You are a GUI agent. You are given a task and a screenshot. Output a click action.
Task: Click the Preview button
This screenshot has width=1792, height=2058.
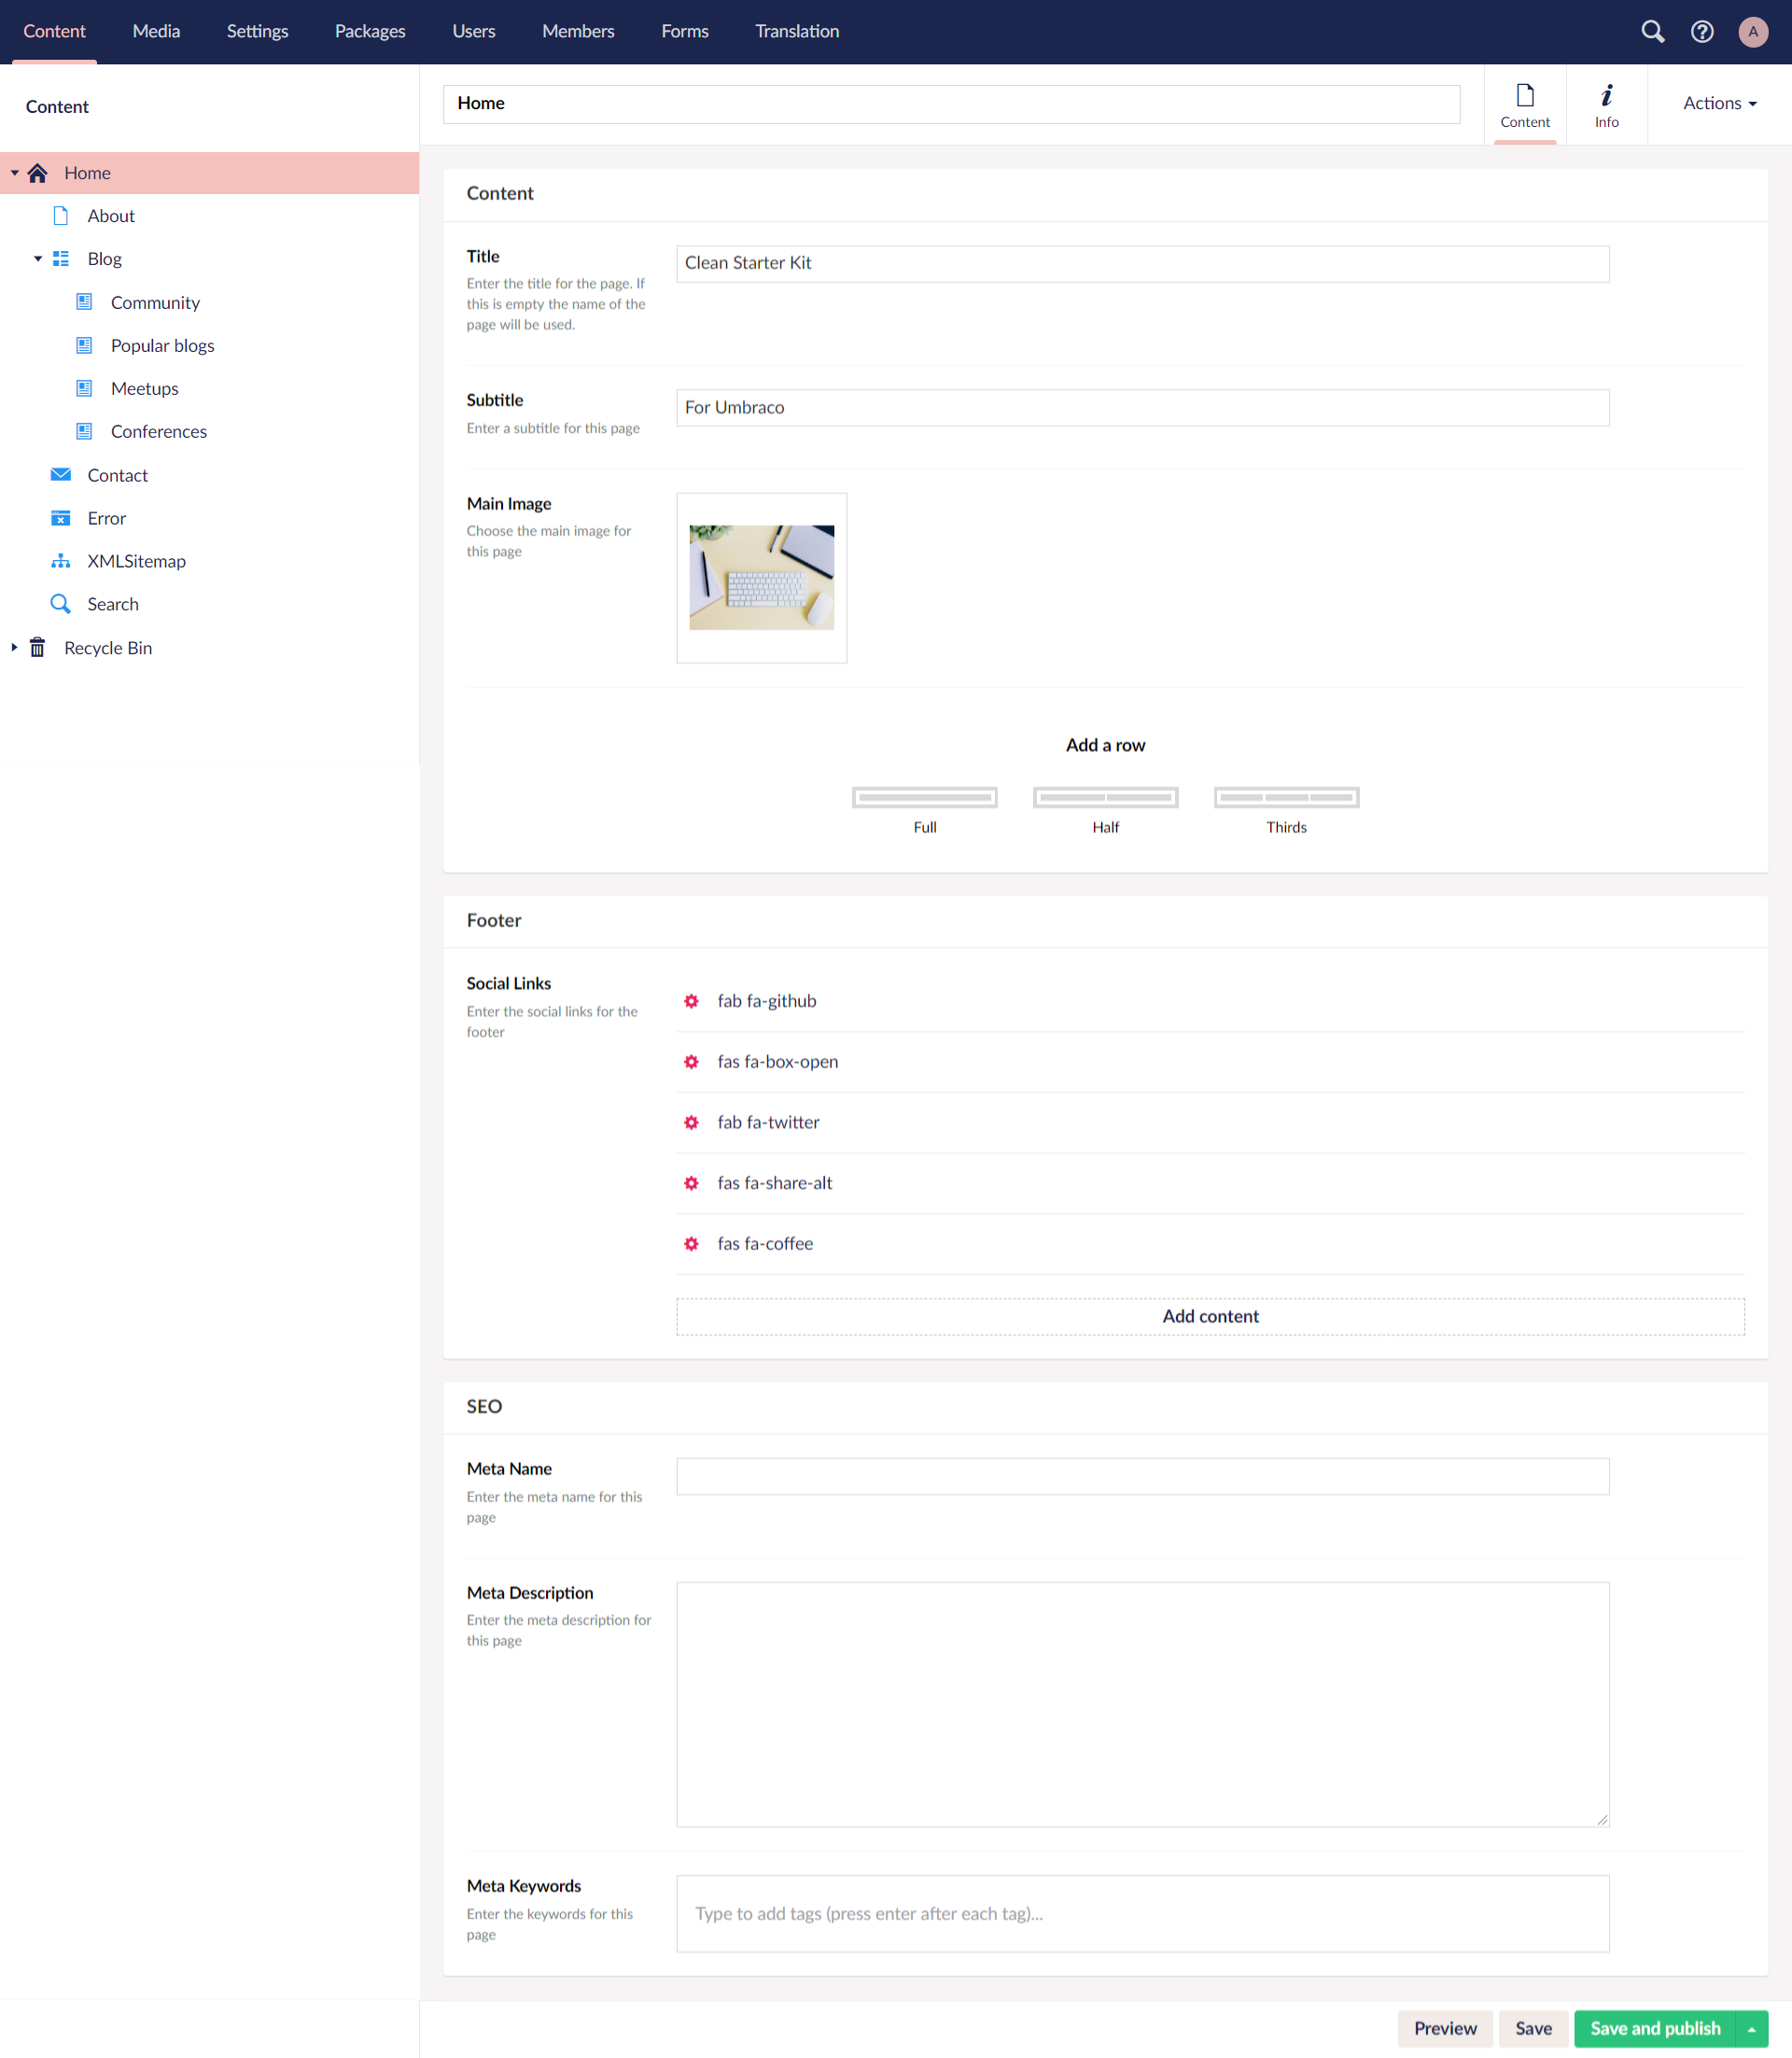[x=1445, y=2029]
